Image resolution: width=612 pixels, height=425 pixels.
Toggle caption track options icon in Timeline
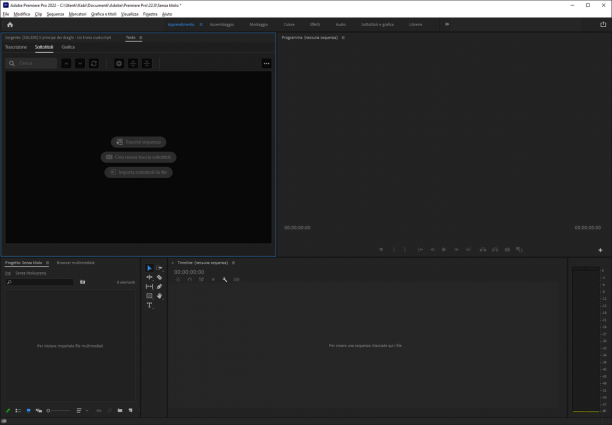237,280
